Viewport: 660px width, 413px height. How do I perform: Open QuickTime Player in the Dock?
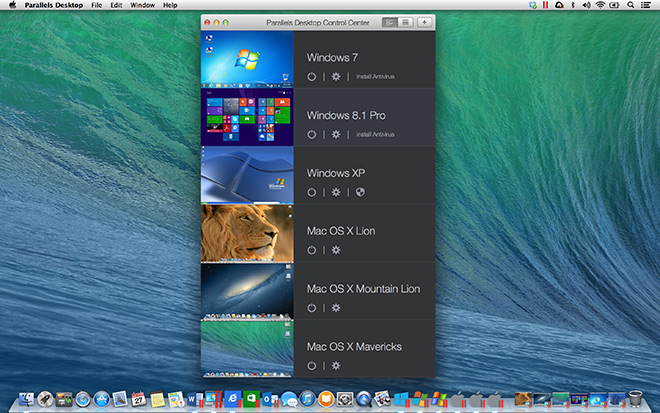pyautogui.click(x=364, y=399)
